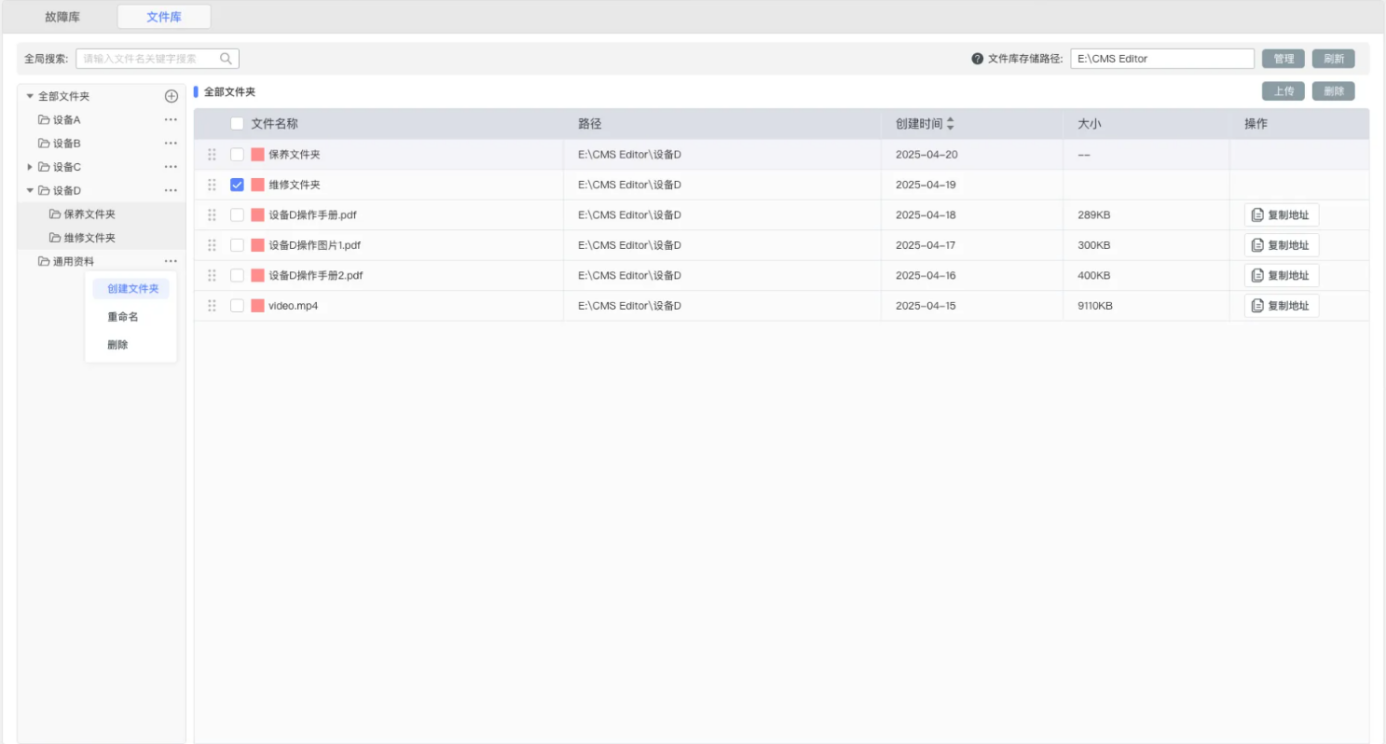Toggle the select-all checkbox in 文件名称 header

point(237,124)
